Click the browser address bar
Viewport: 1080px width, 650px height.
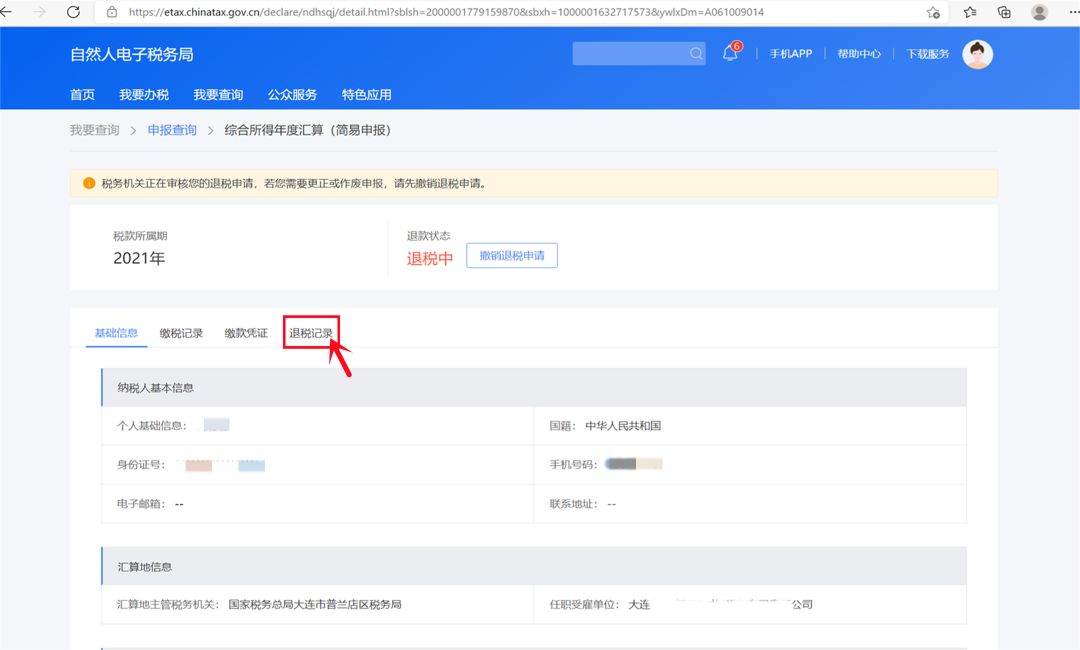[450, 12]
